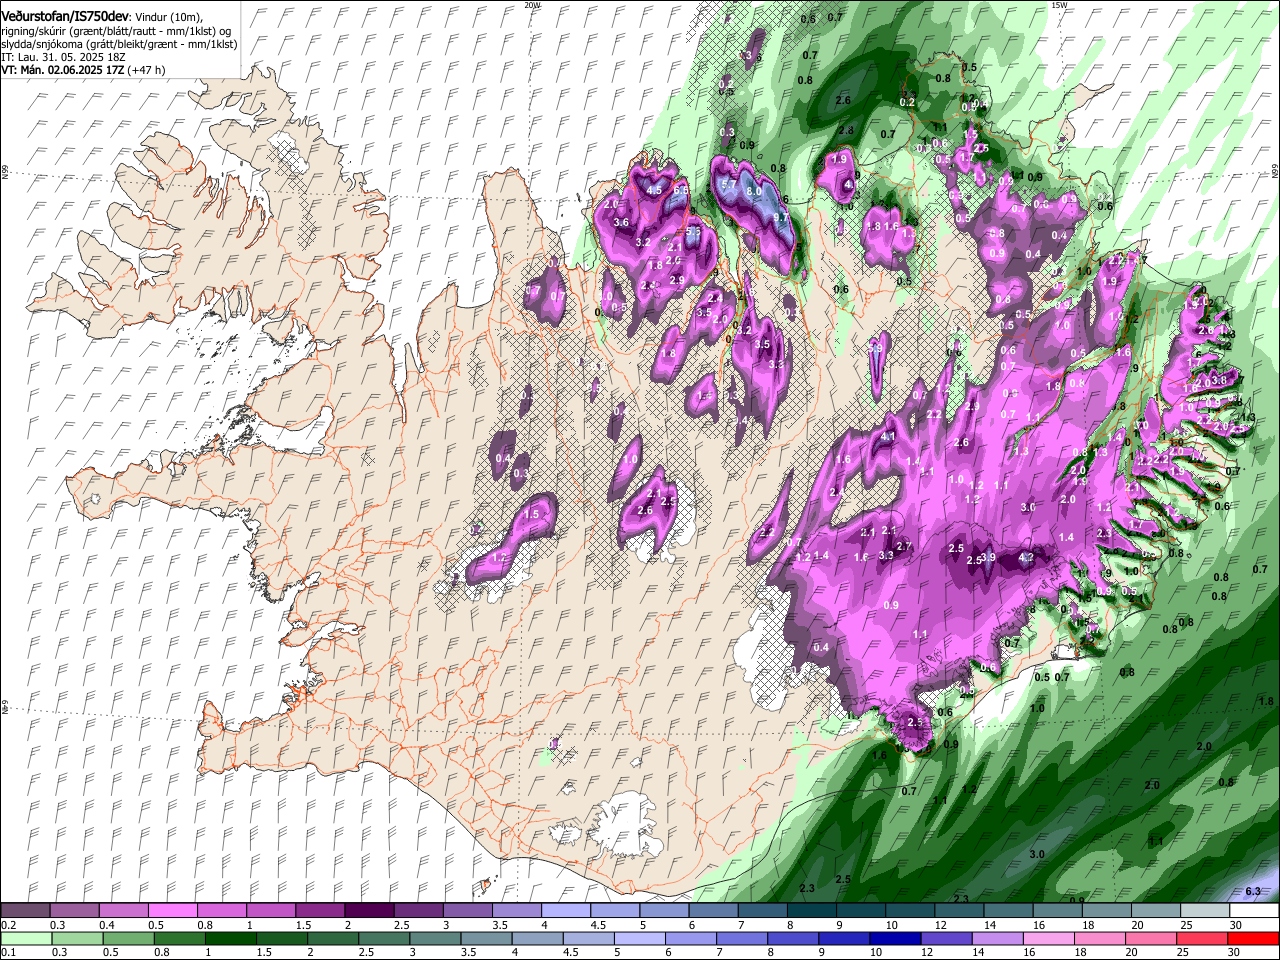1280x960 pixels.
Task: Select the deep purple 2 swatch in top legend row
Action: [368, 911]
